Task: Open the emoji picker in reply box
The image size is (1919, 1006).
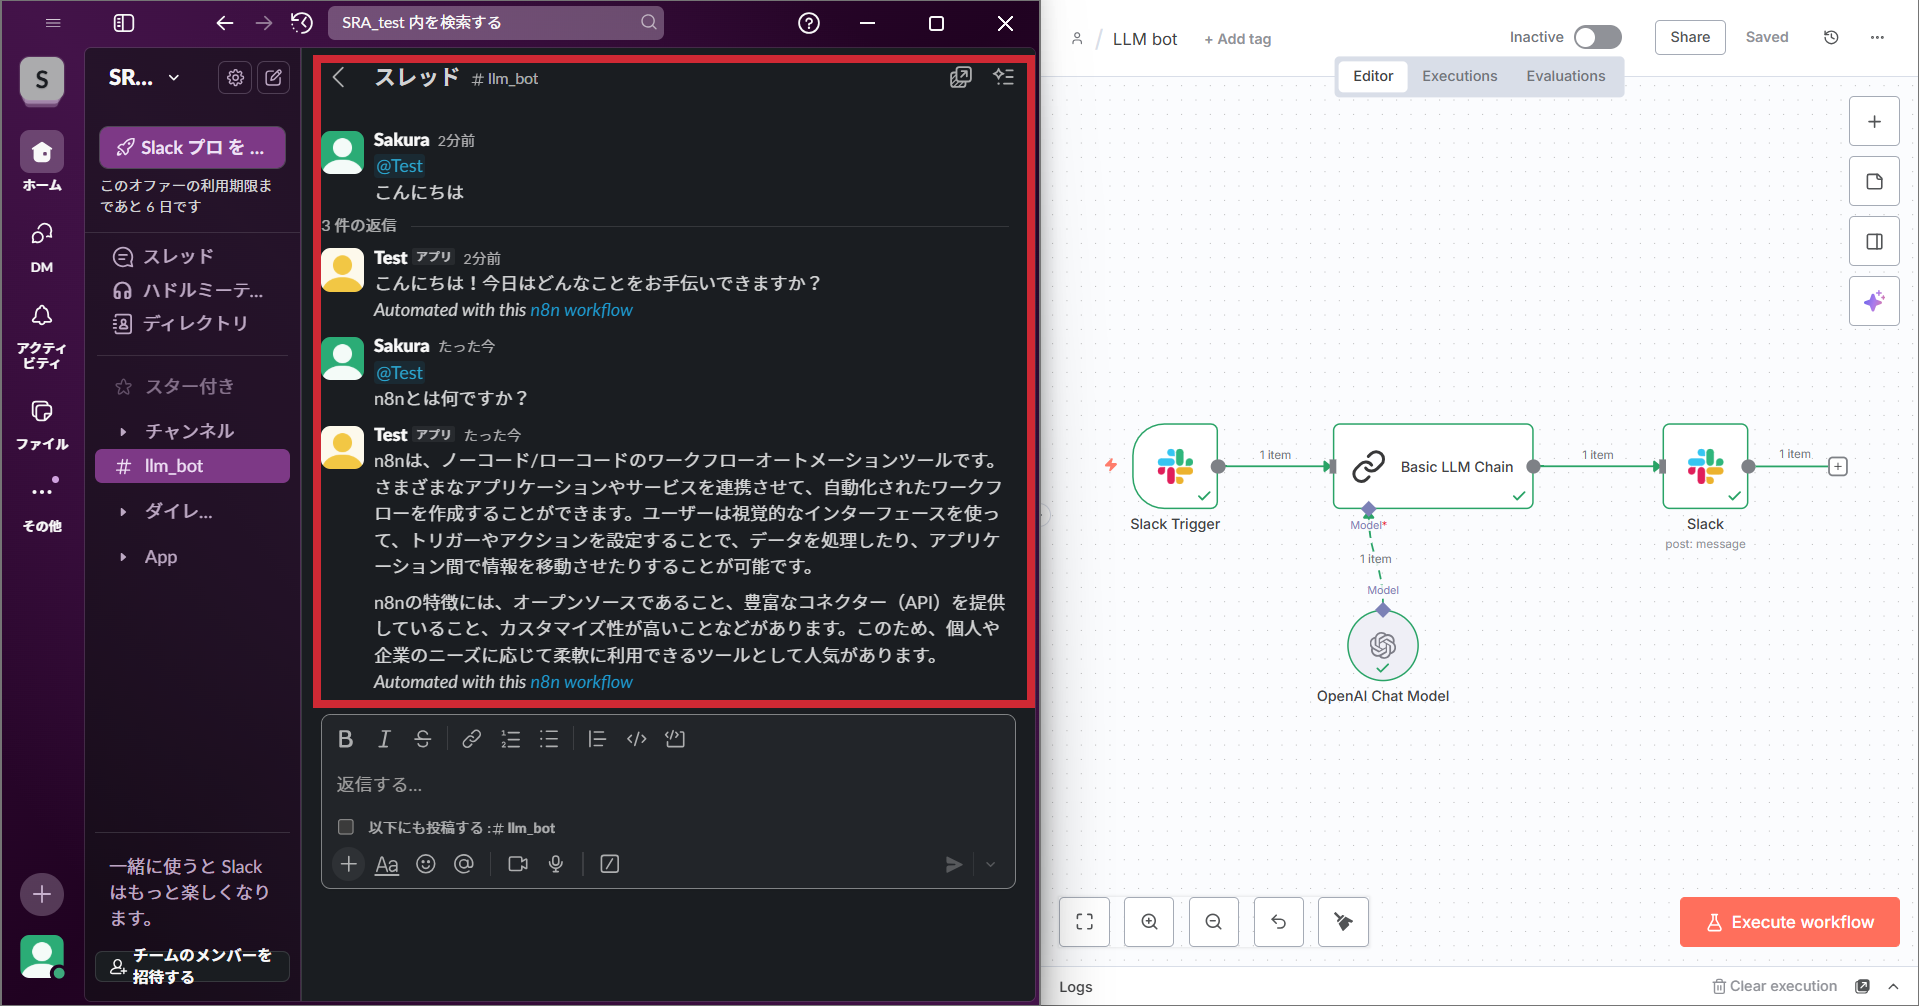Action: pos(426,864)
